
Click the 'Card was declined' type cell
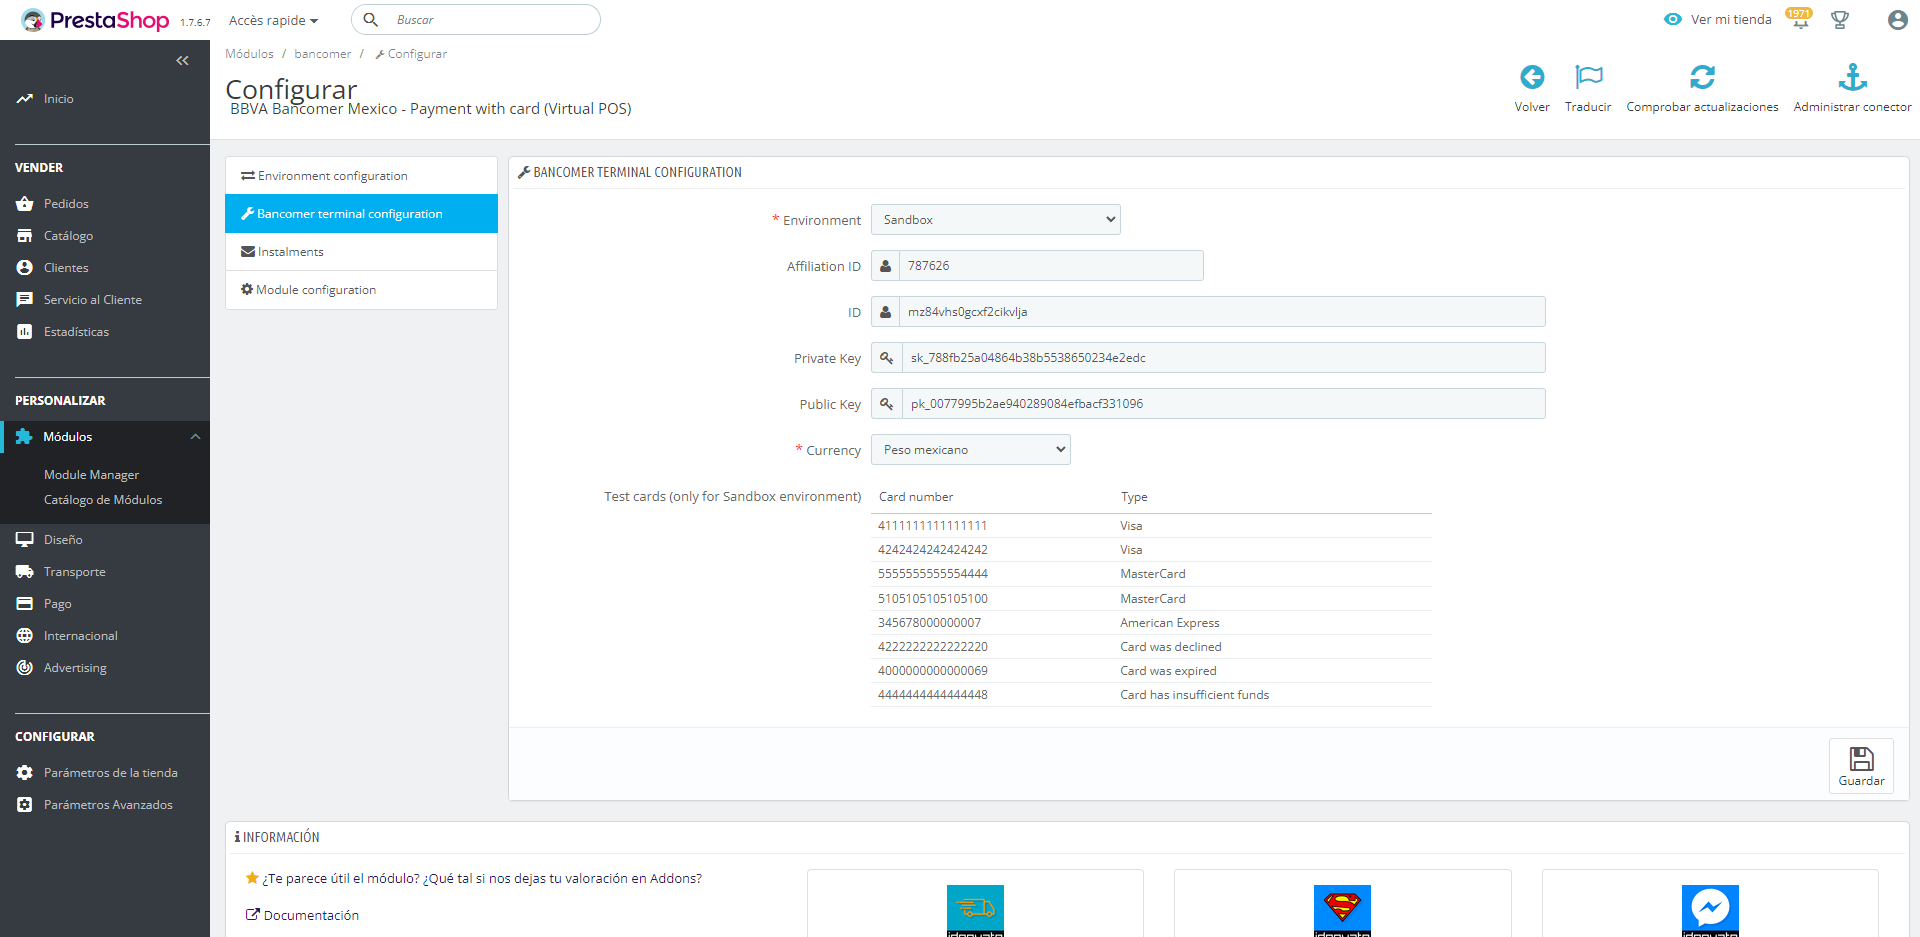1171,647
